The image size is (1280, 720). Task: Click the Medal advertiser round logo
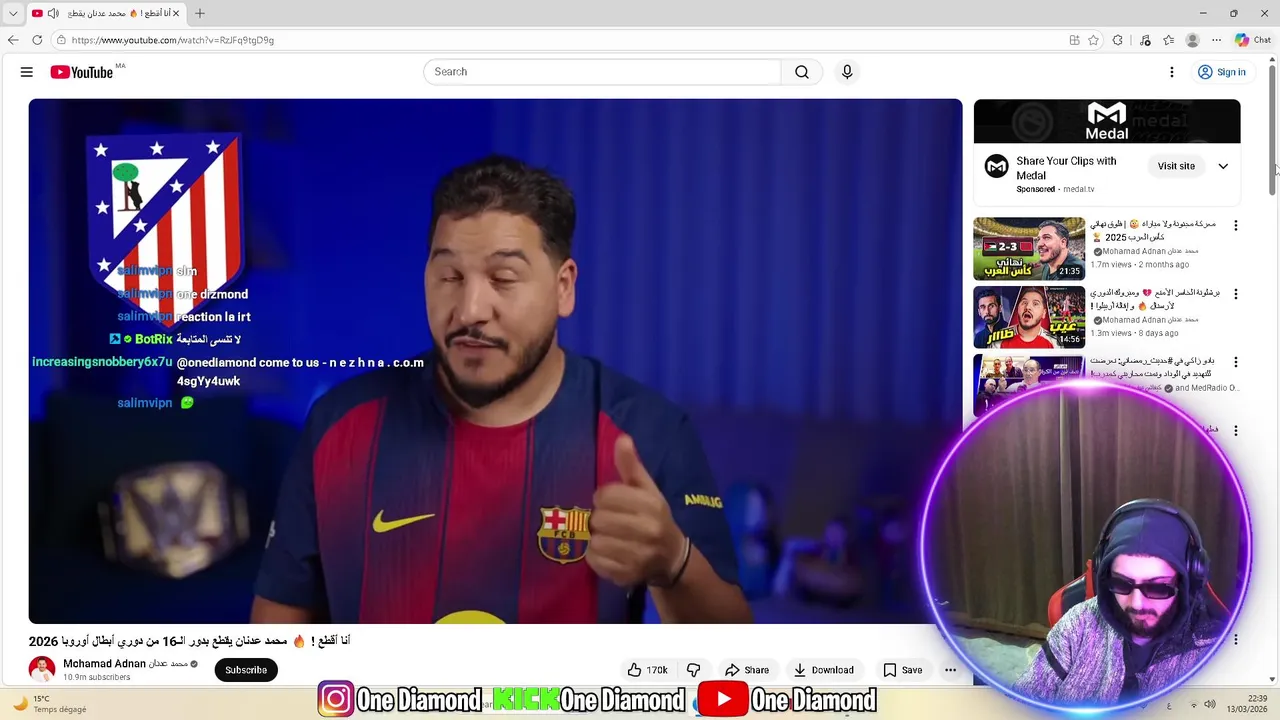pos(996,166)
